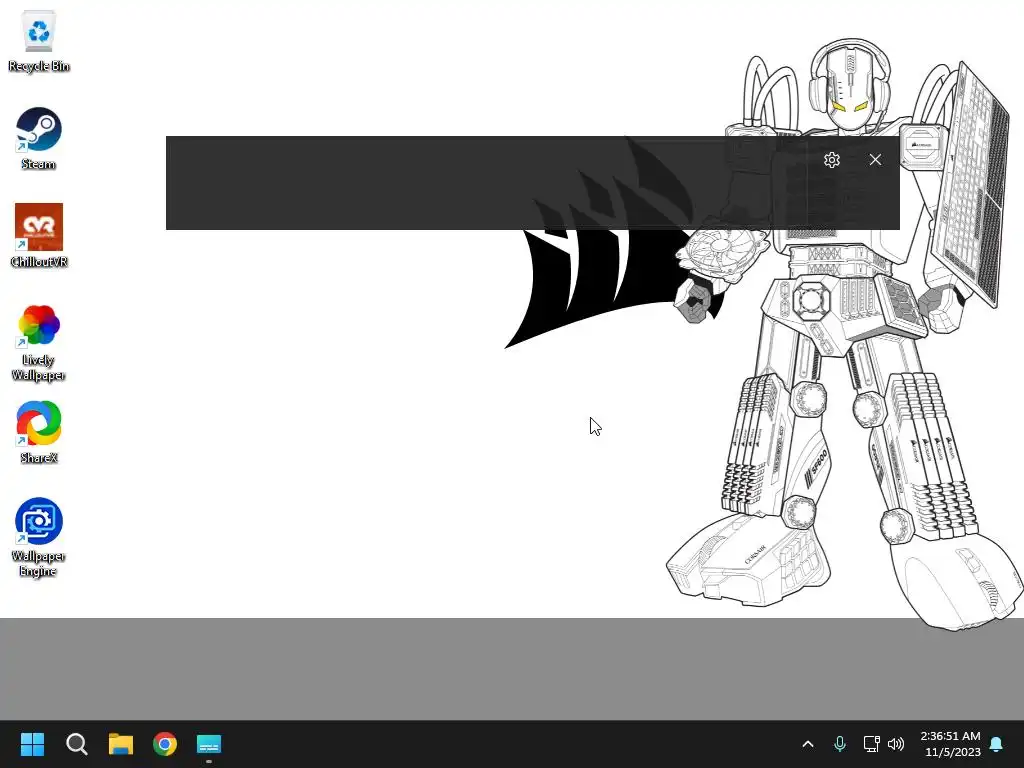
Task: Launch Google Chrome from taskbar
Action: tap(165, 744)
